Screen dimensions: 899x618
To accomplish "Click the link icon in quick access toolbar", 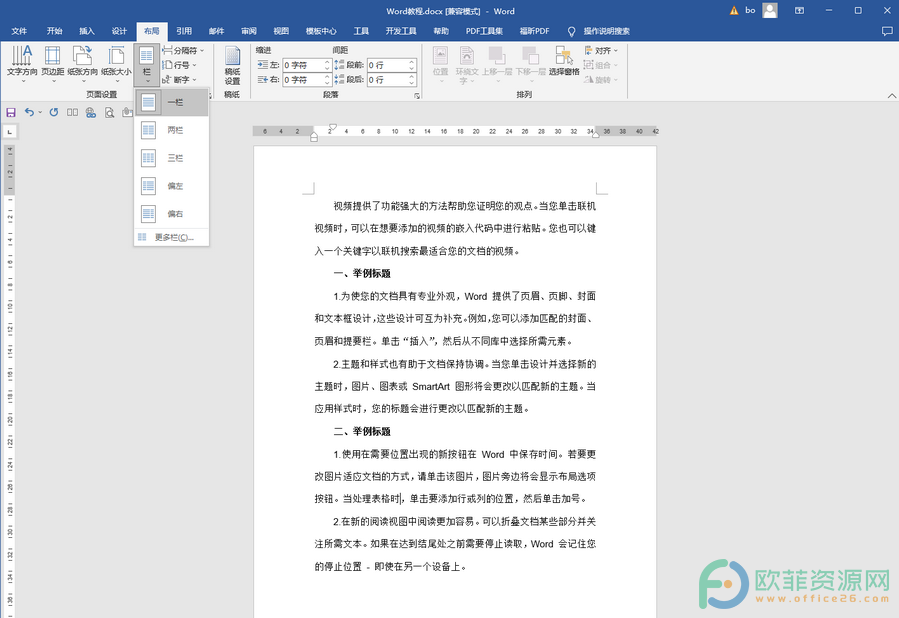I will (91, 113).
